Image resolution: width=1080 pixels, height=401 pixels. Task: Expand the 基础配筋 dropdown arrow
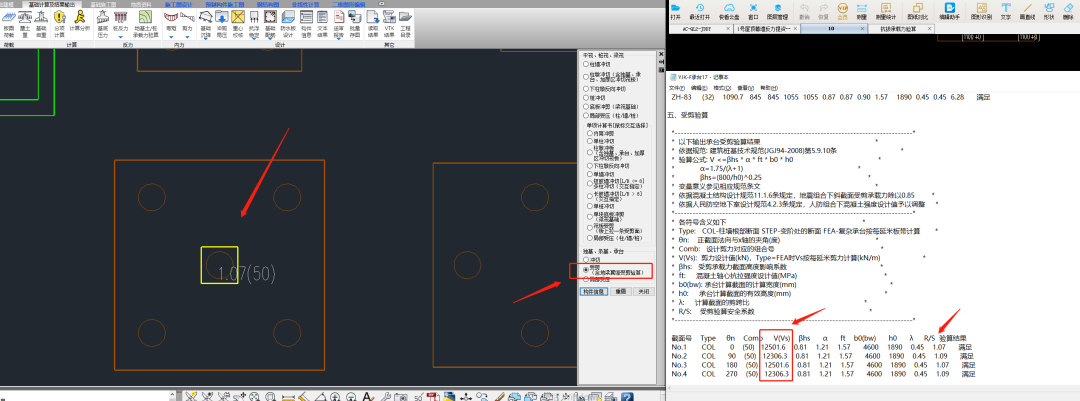pyautogui.click(x=270, y=39)
